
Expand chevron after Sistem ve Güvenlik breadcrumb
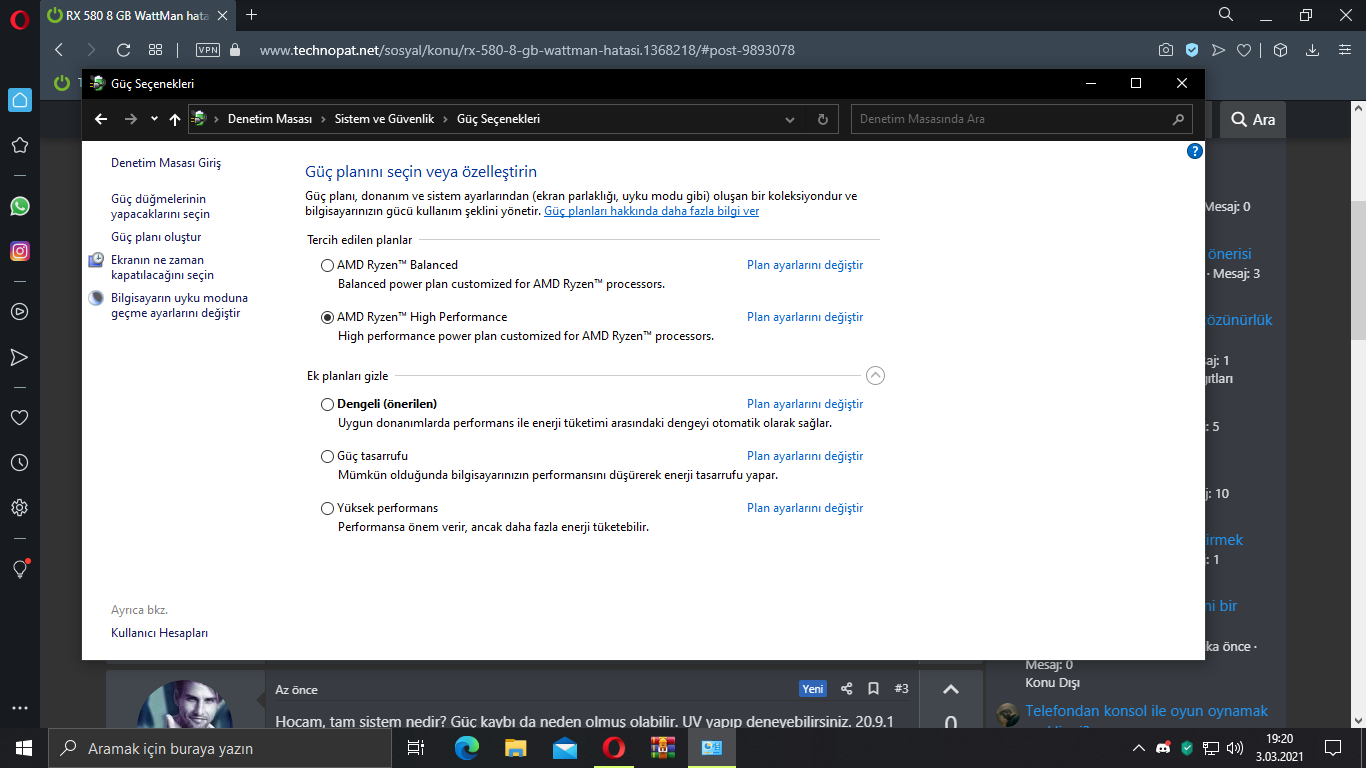[x=445, y=119]
